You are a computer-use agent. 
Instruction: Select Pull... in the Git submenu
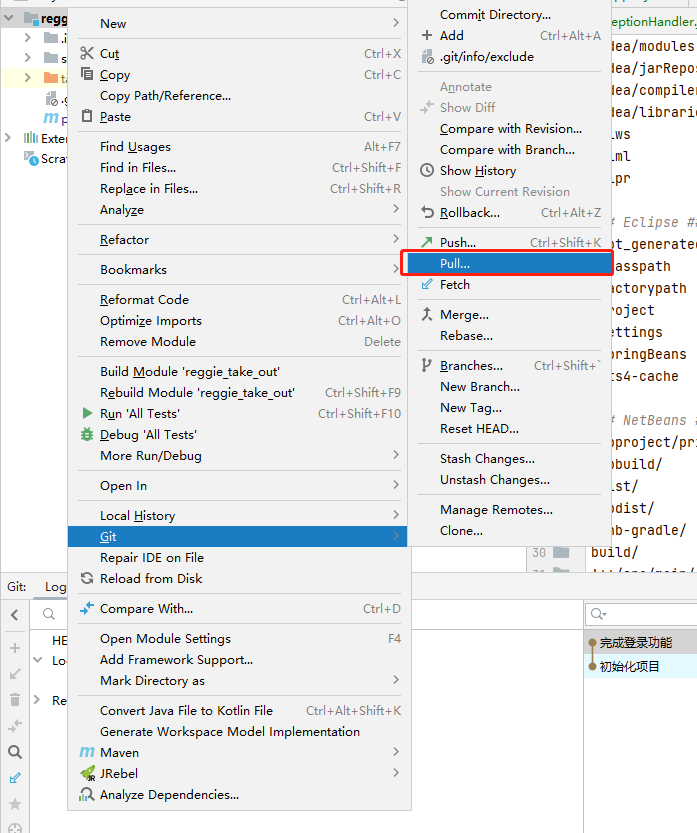[509, 263]
